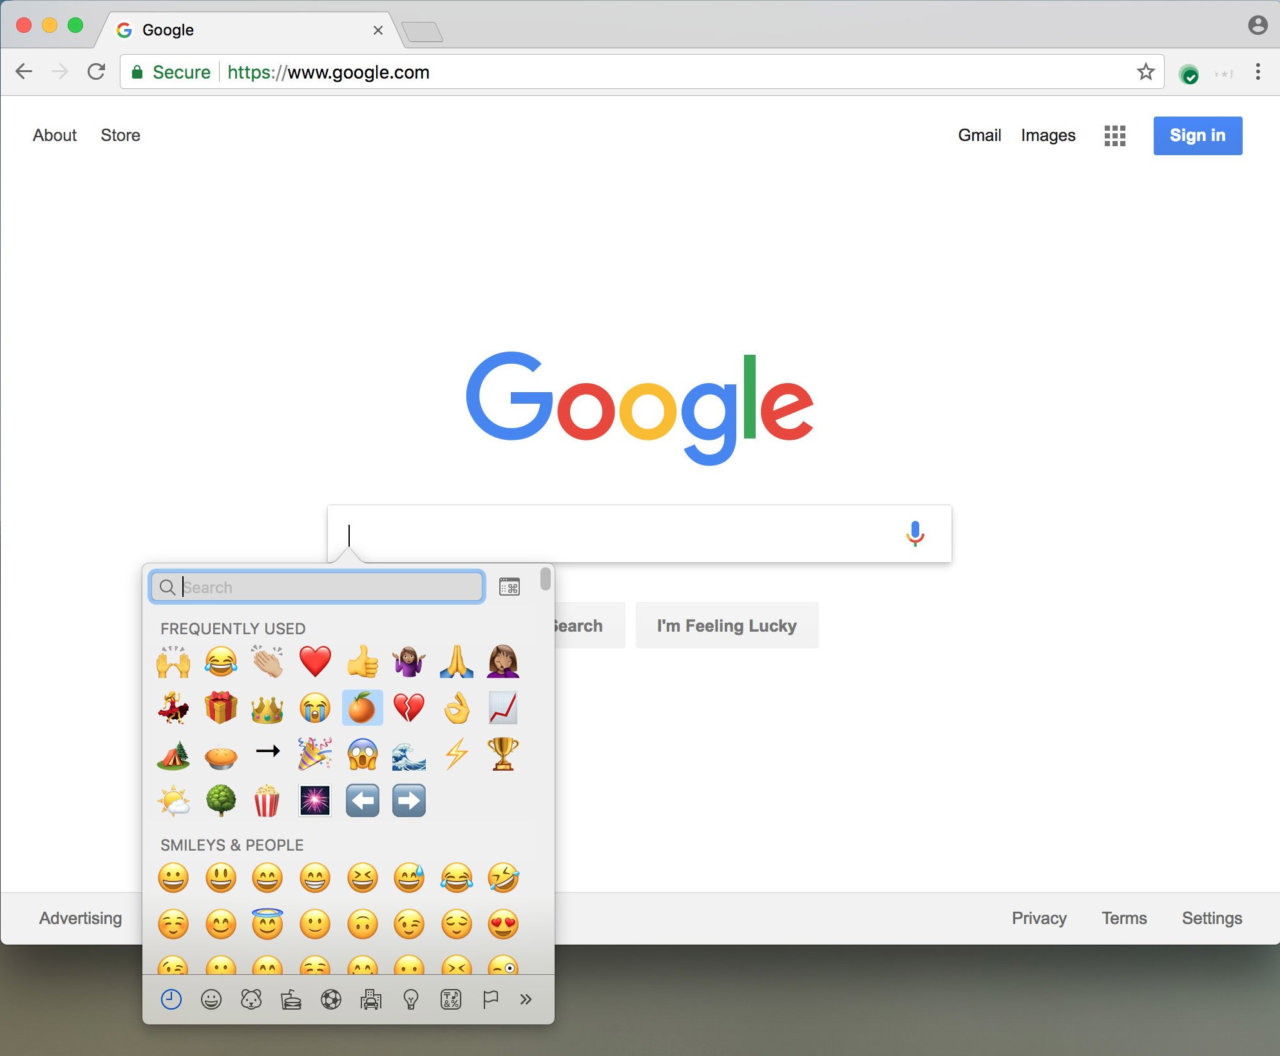The height and width of the screenshot is (1056, 1280).
Task: Choose the water wave emoji
Action: click(409, 754)
